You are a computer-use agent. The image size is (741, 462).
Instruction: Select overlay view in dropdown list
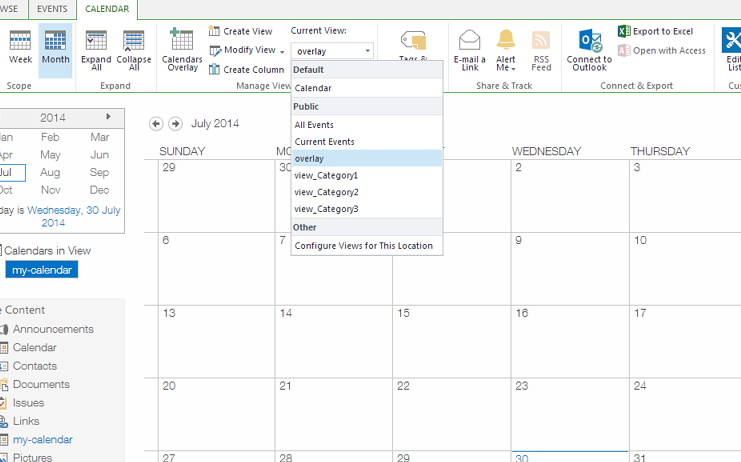[367, 158]
